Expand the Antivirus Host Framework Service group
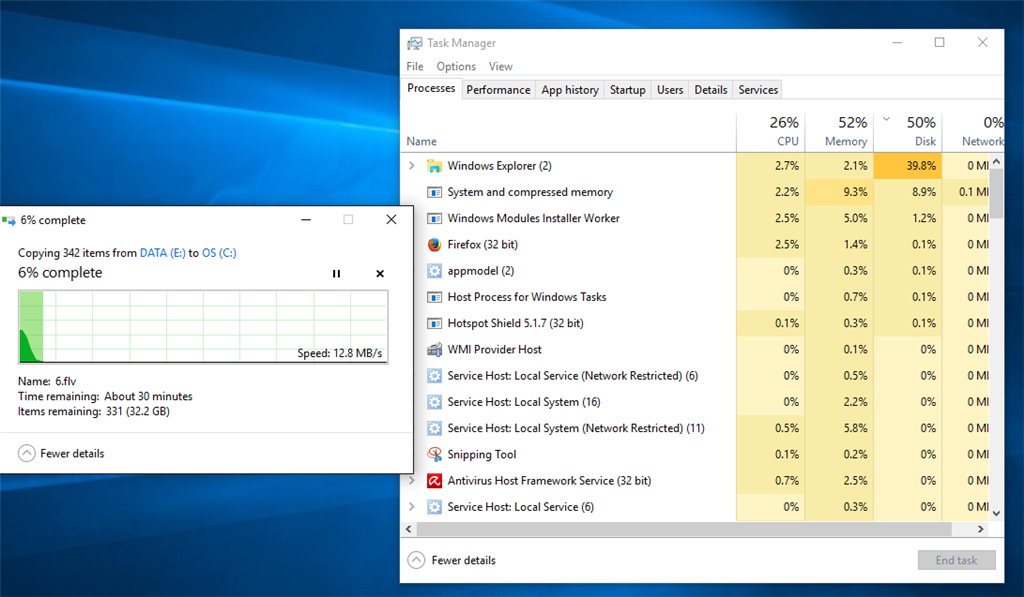The width and height of the screenshot is (1024, 597). [411, 481]
